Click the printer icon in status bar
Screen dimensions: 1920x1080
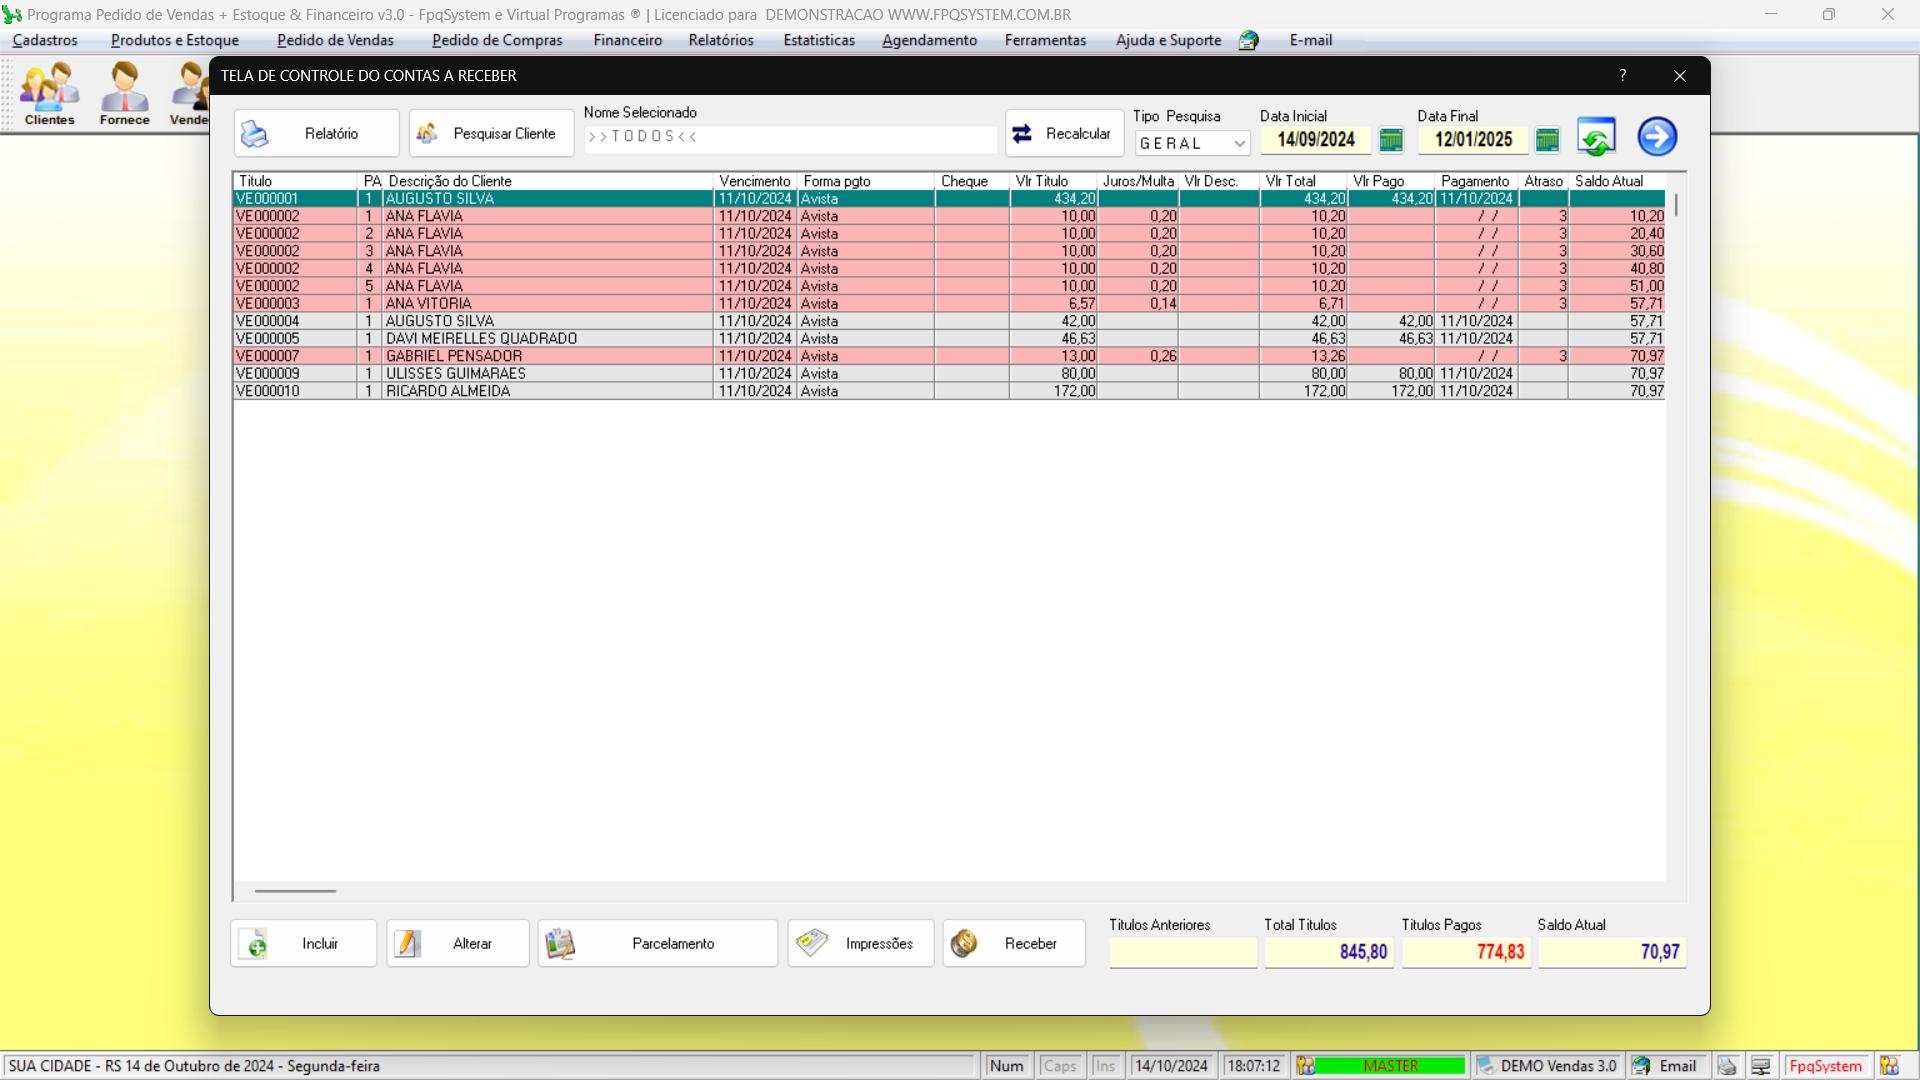click(x=1727, y=1066)
